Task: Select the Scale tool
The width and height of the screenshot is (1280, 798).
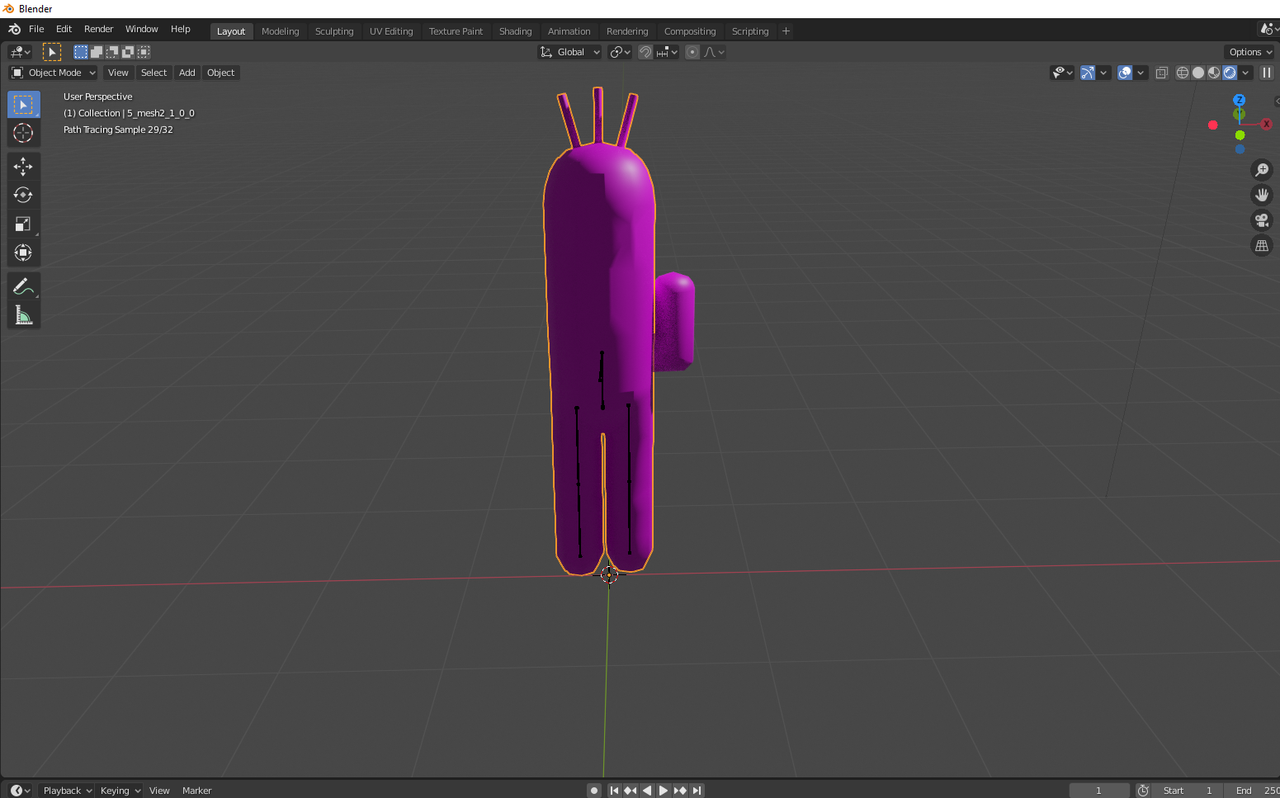Action: (x=23, y=224)
